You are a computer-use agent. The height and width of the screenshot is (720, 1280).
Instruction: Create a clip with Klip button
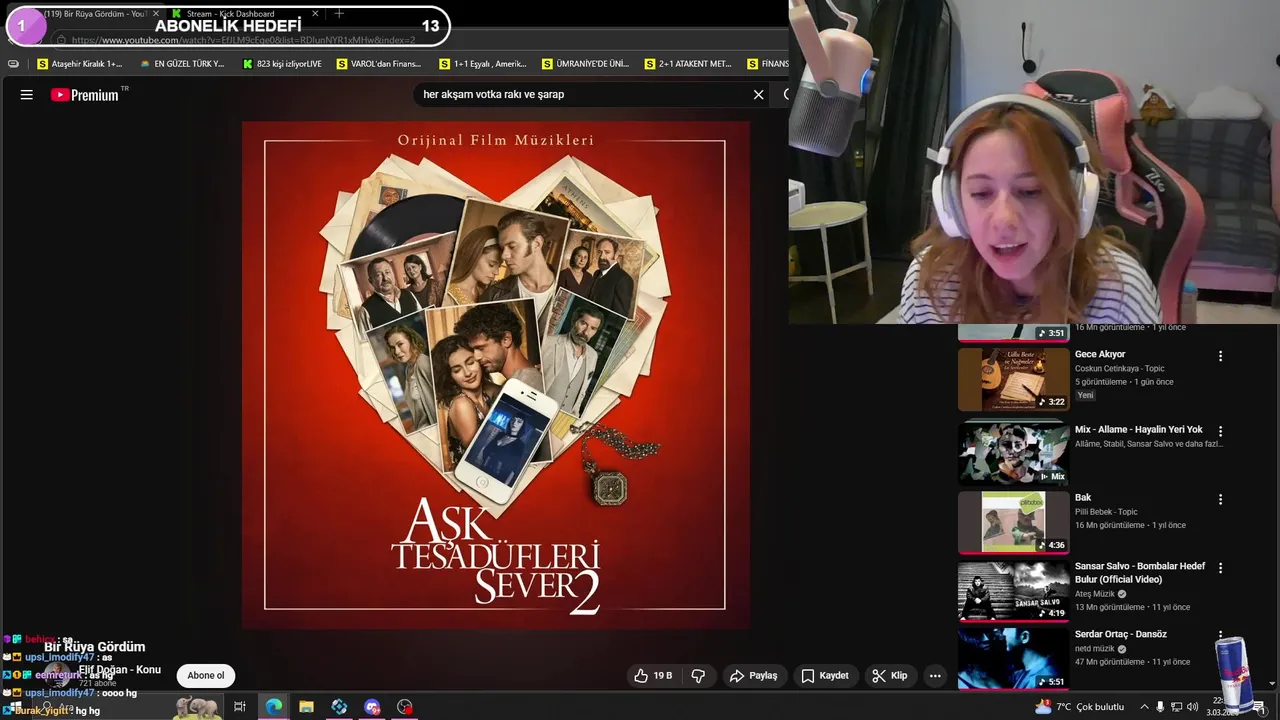click(x=889, y=676)
